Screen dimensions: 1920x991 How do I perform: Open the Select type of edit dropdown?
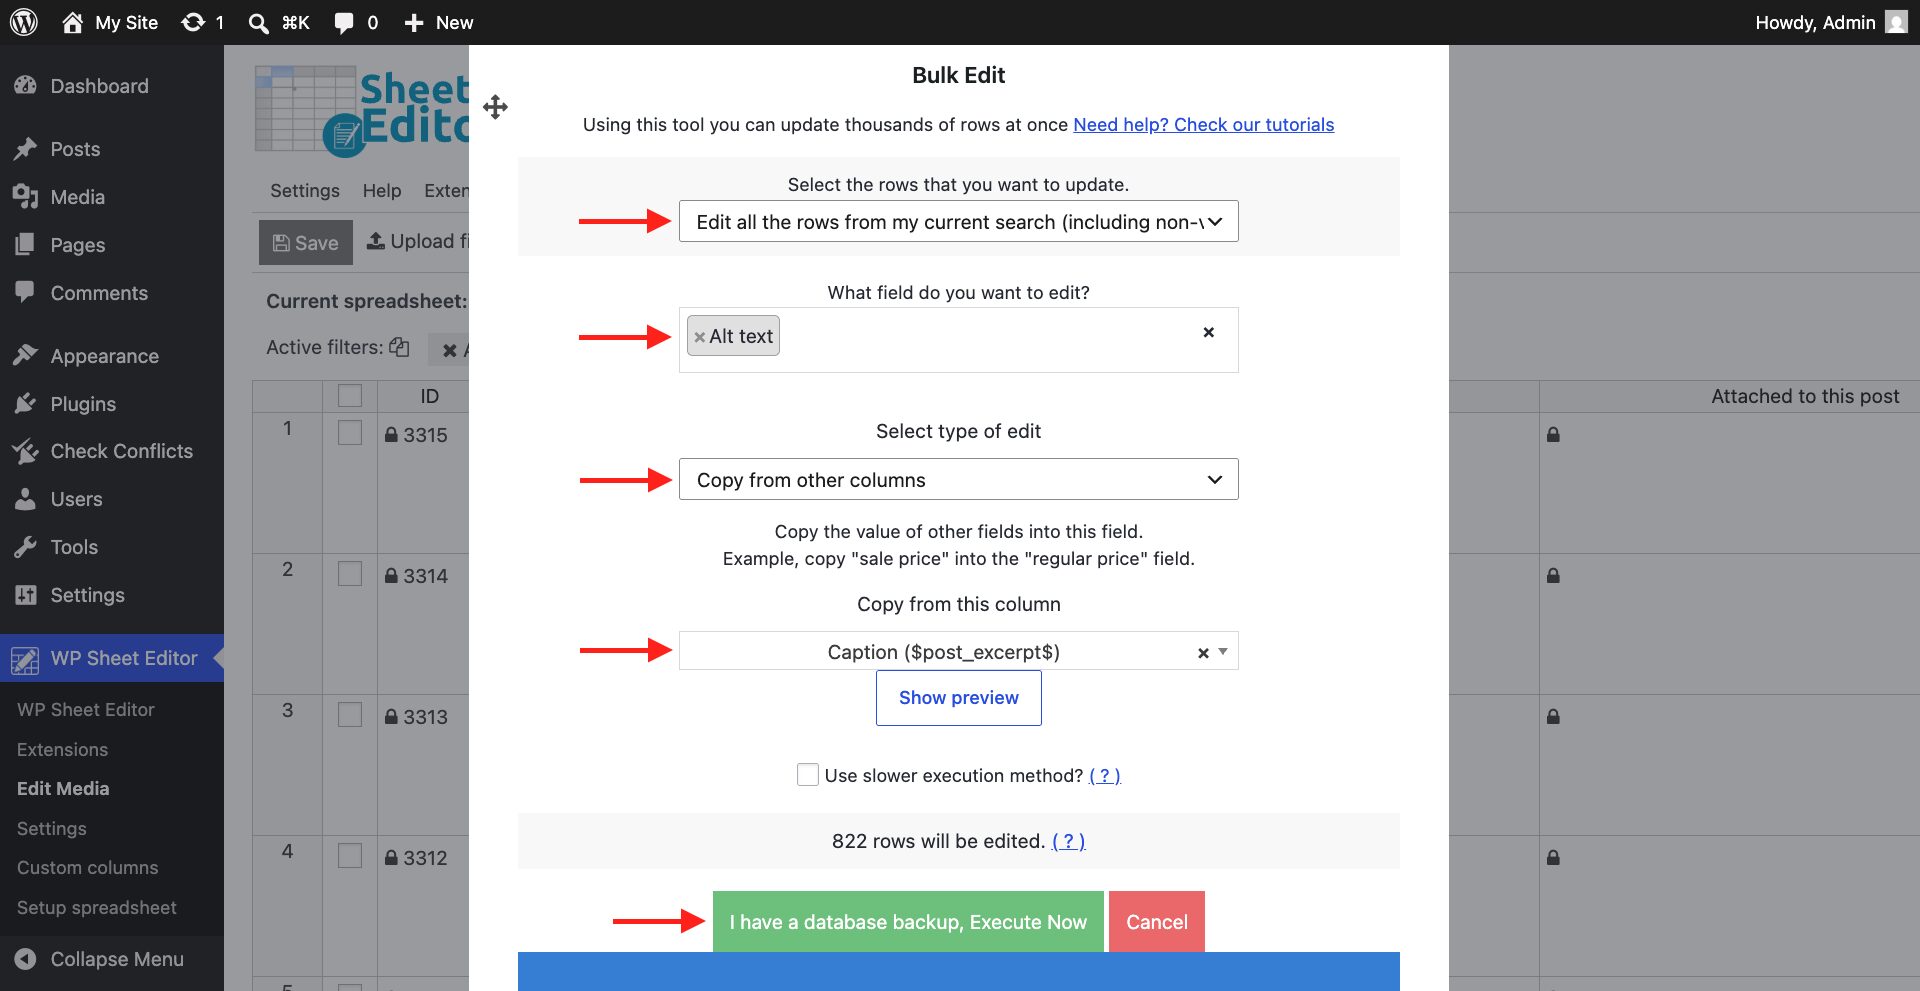click(x=958, y=479)
